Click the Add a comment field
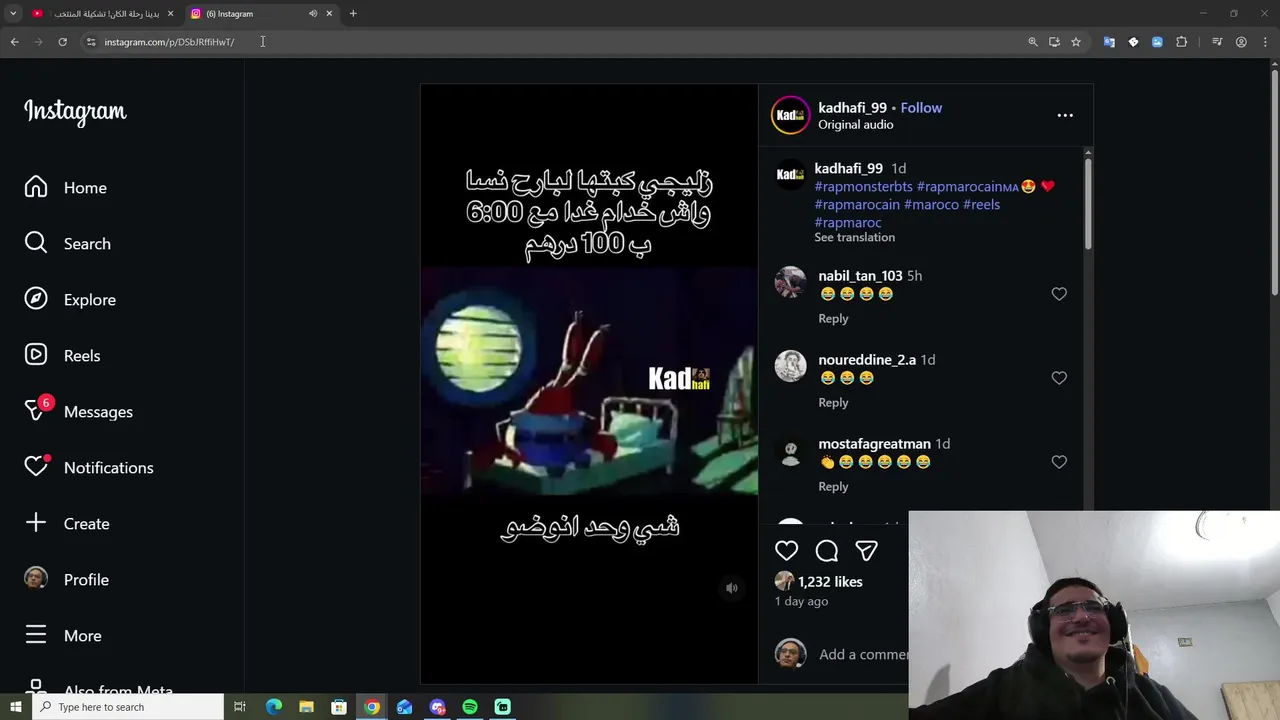The image size is (1280, 720). pos(863,655)
